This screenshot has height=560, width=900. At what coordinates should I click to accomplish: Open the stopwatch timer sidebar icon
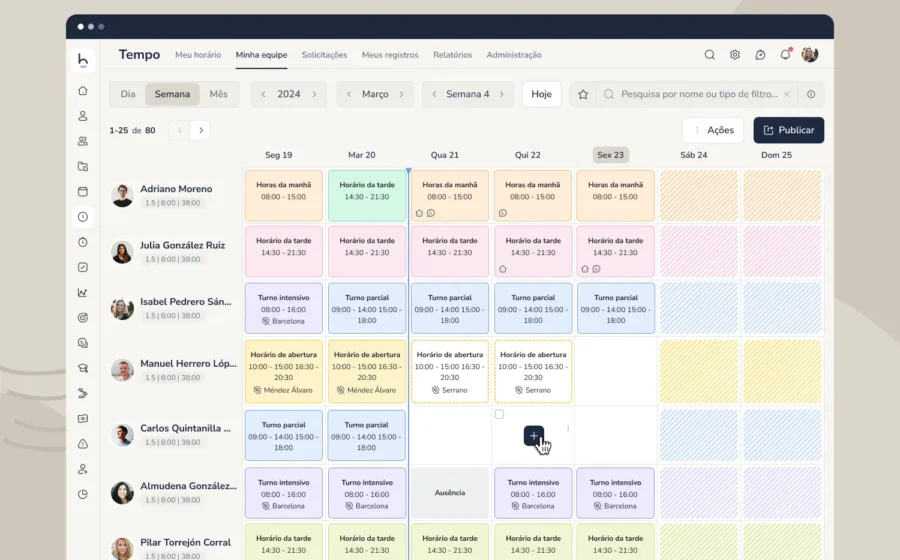point(83,242)
